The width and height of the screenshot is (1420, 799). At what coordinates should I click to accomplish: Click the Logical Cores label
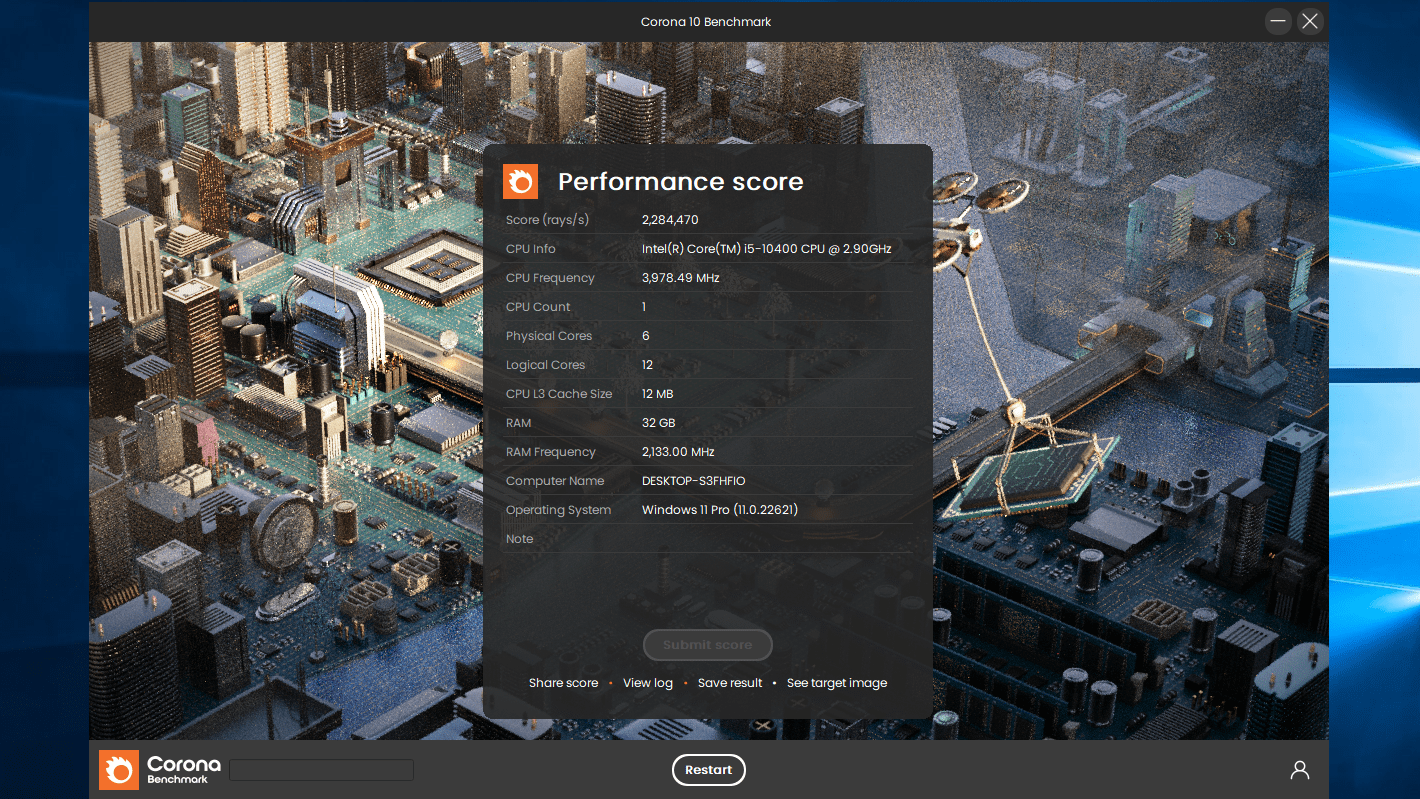(545, 365)
